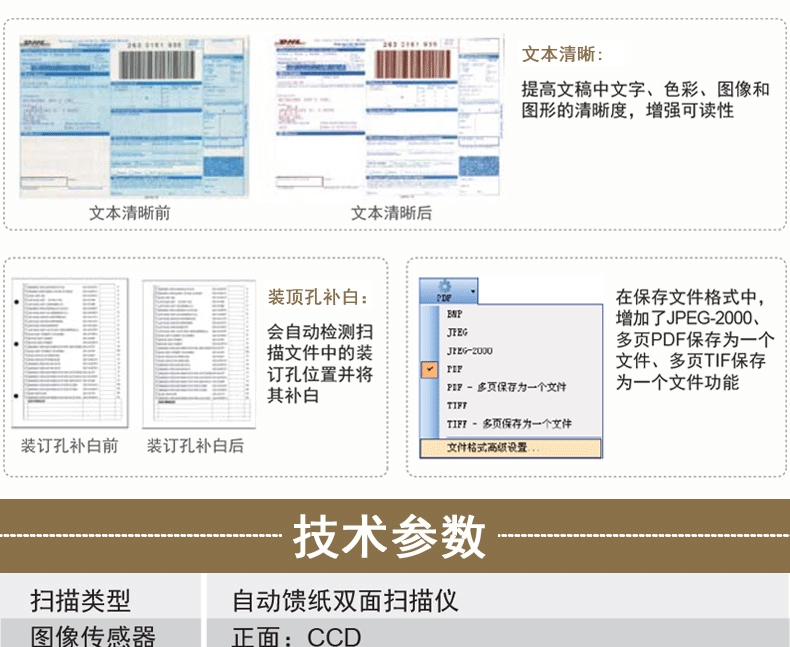Click the 装顶孔补白: feature heading
The width and height of the screenshot is (790, 647).
point(318,297)
